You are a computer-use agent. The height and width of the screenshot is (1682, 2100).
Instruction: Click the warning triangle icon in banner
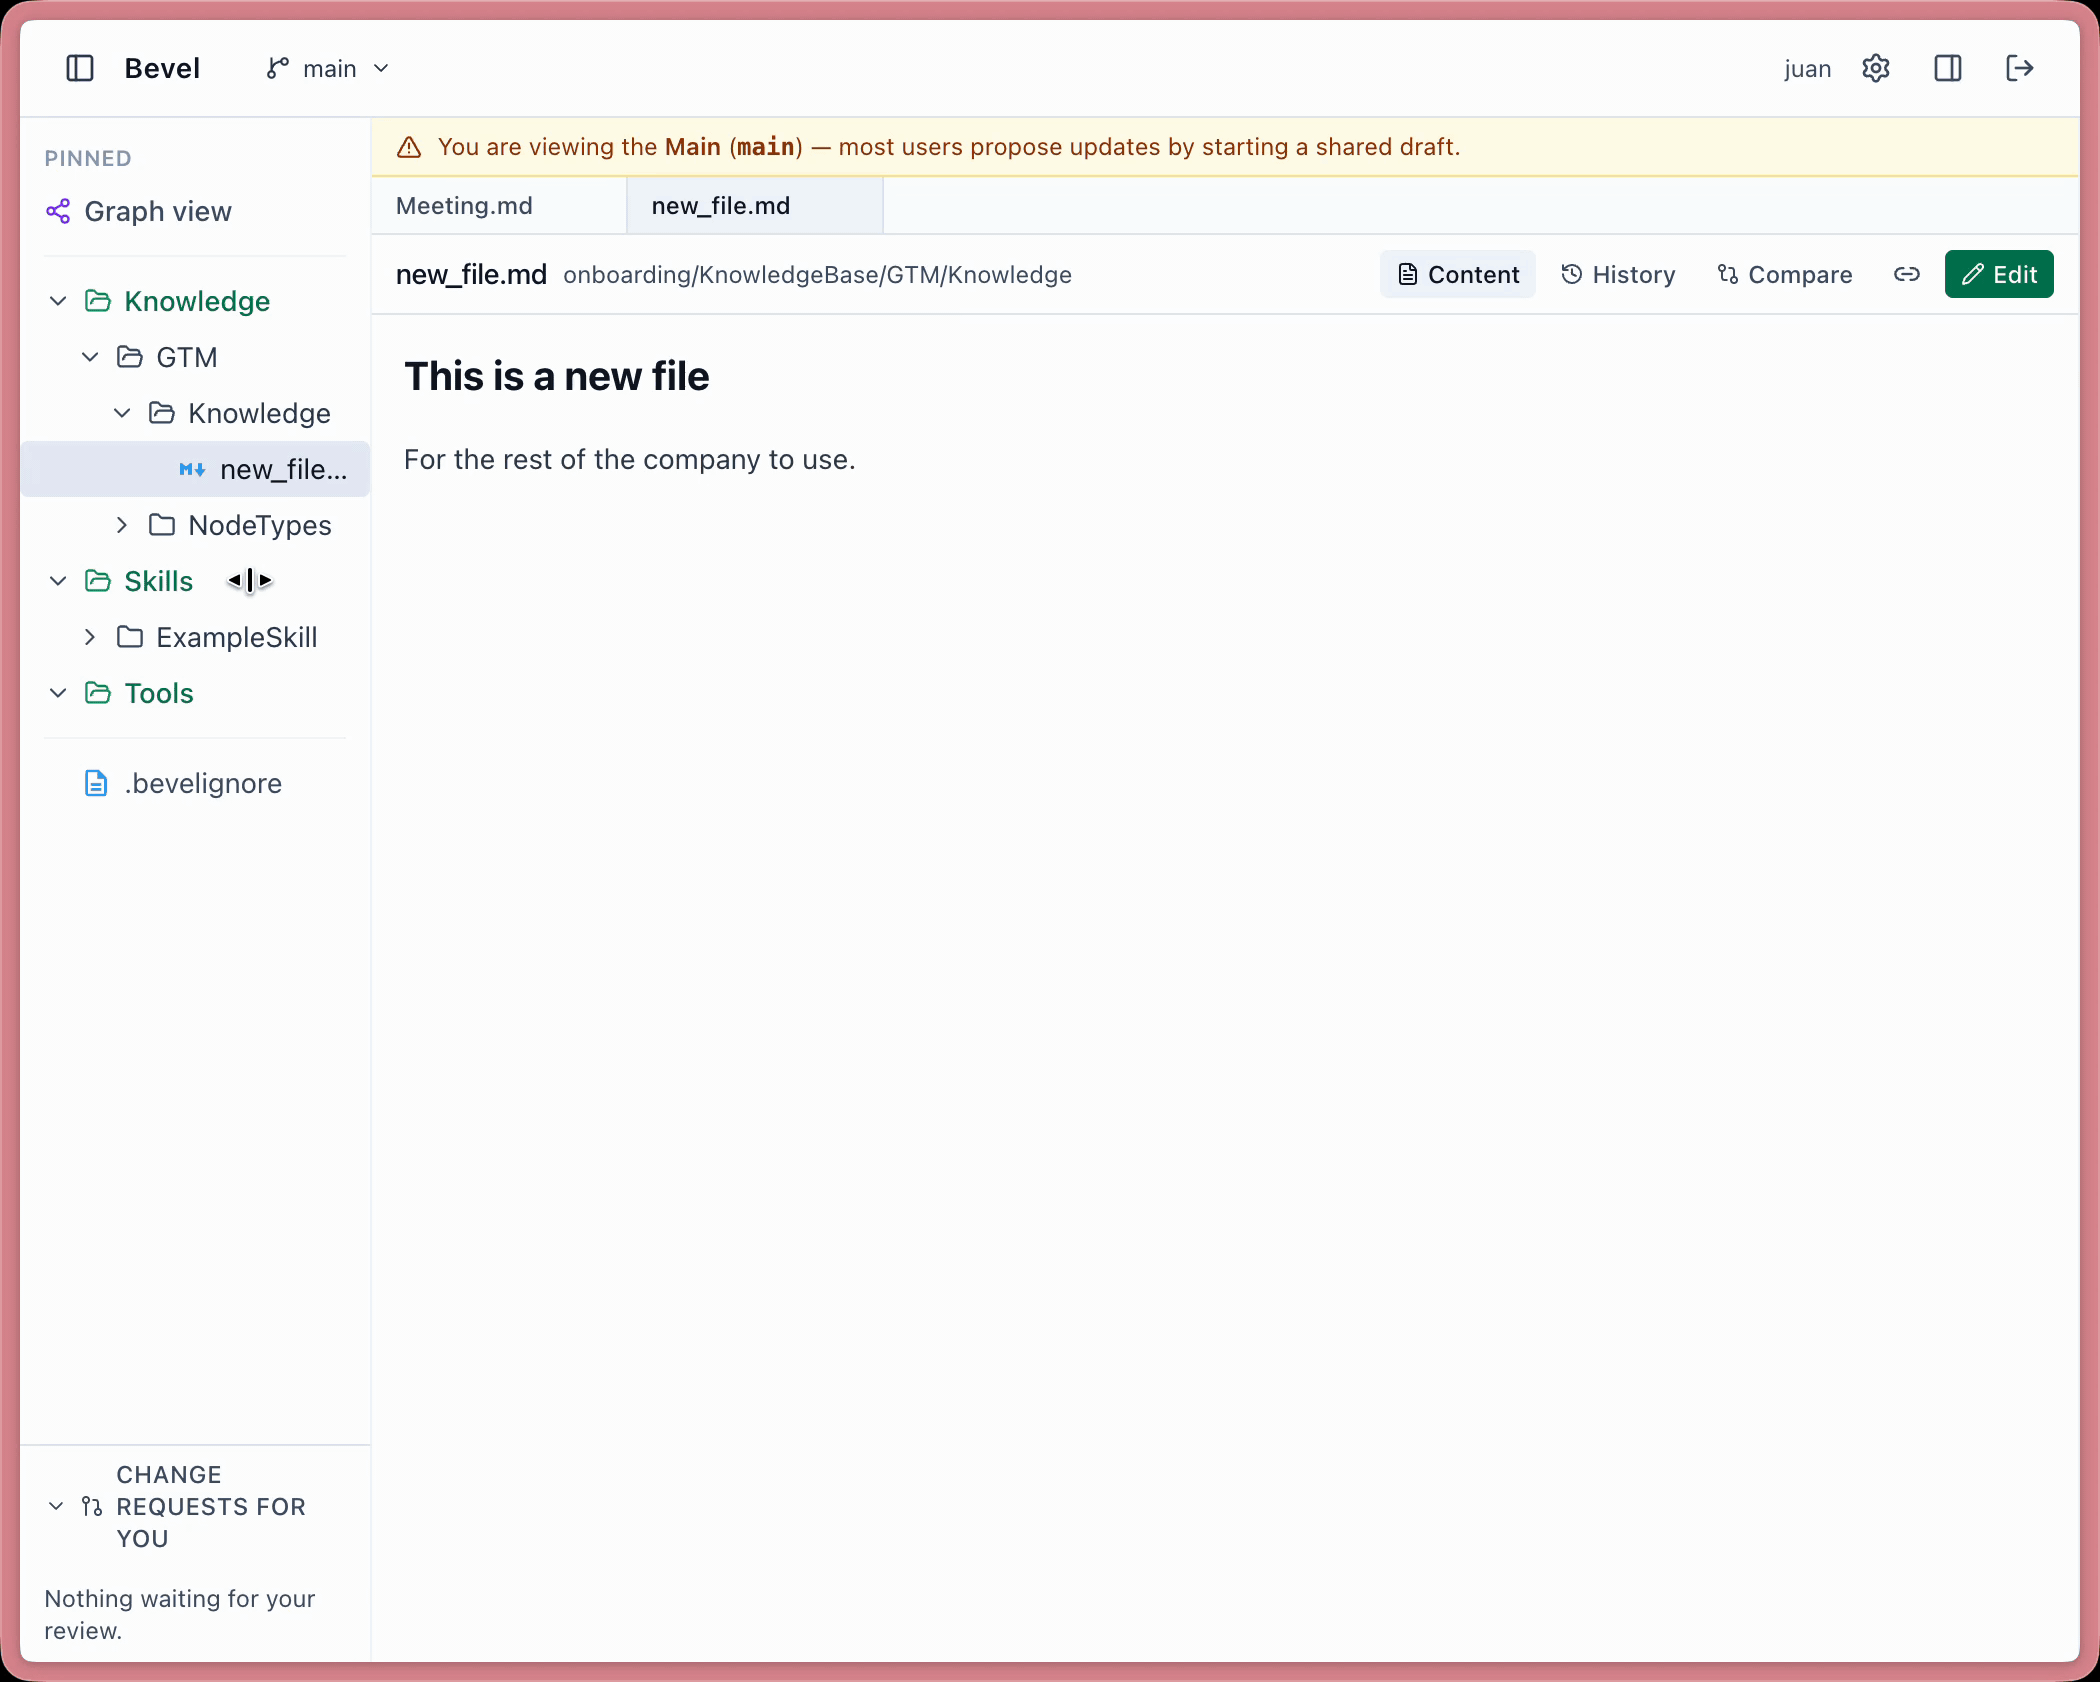409,147
